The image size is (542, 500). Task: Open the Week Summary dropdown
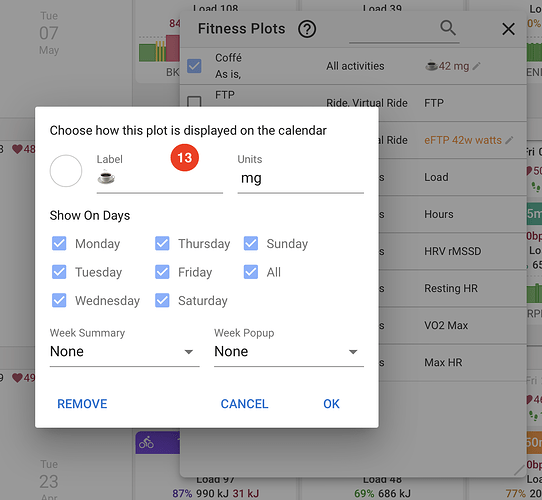(x=124, y=352)
